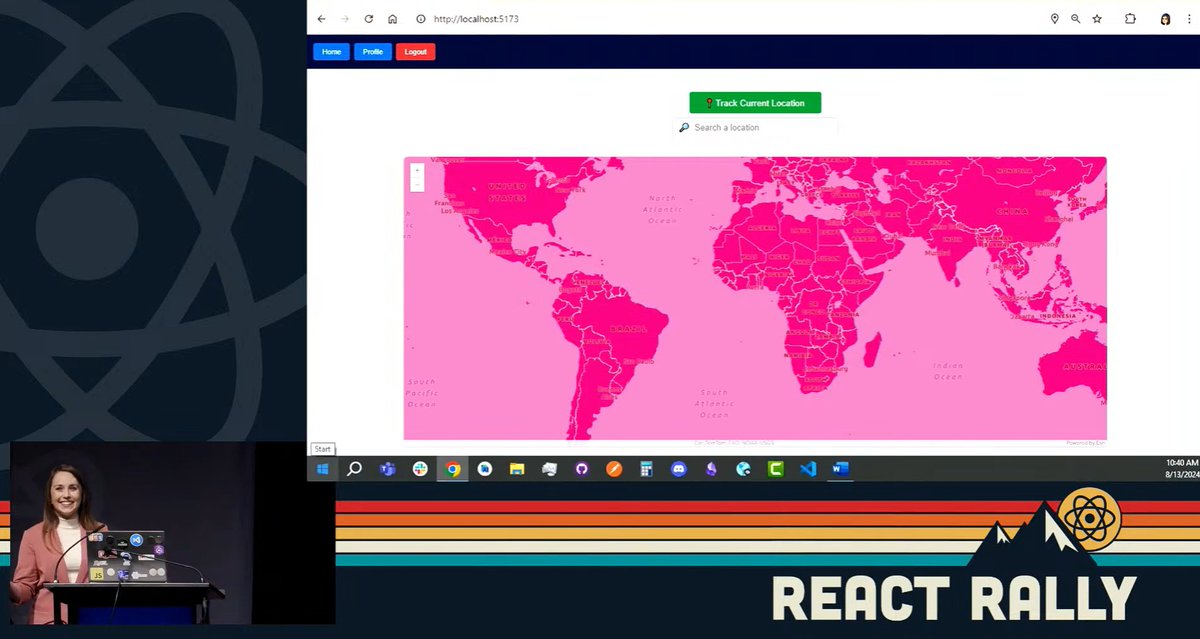
Task: Go to the Home page button
Action: coord(331,52)
